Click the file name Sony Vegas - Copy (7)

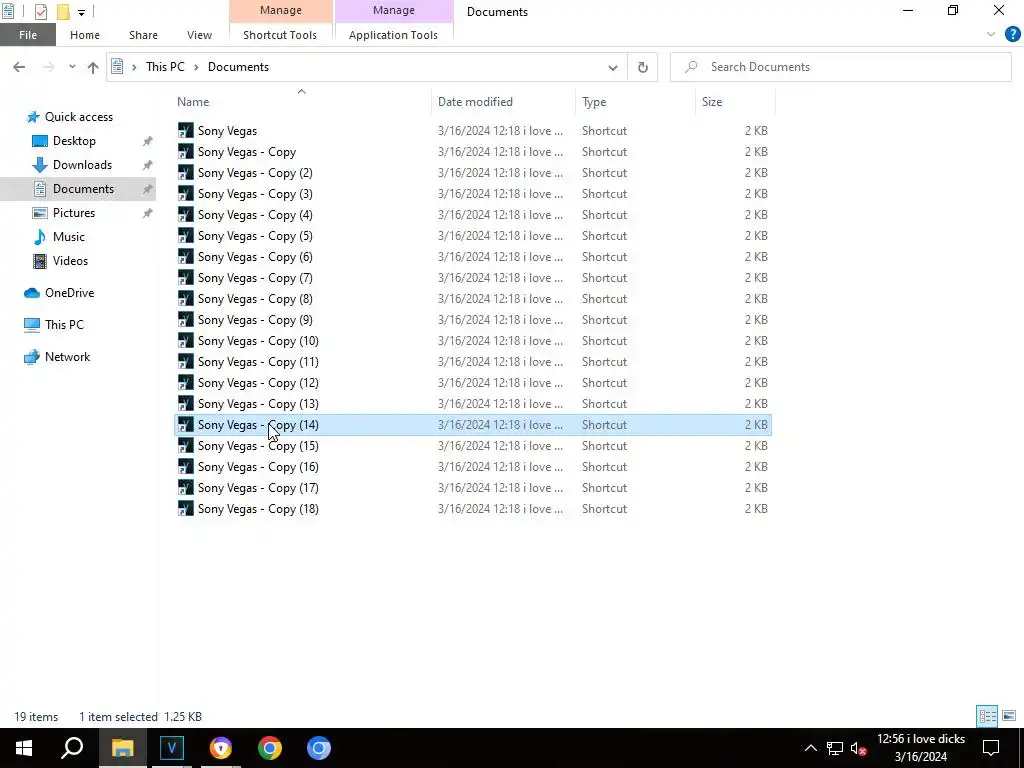point(255,278)
